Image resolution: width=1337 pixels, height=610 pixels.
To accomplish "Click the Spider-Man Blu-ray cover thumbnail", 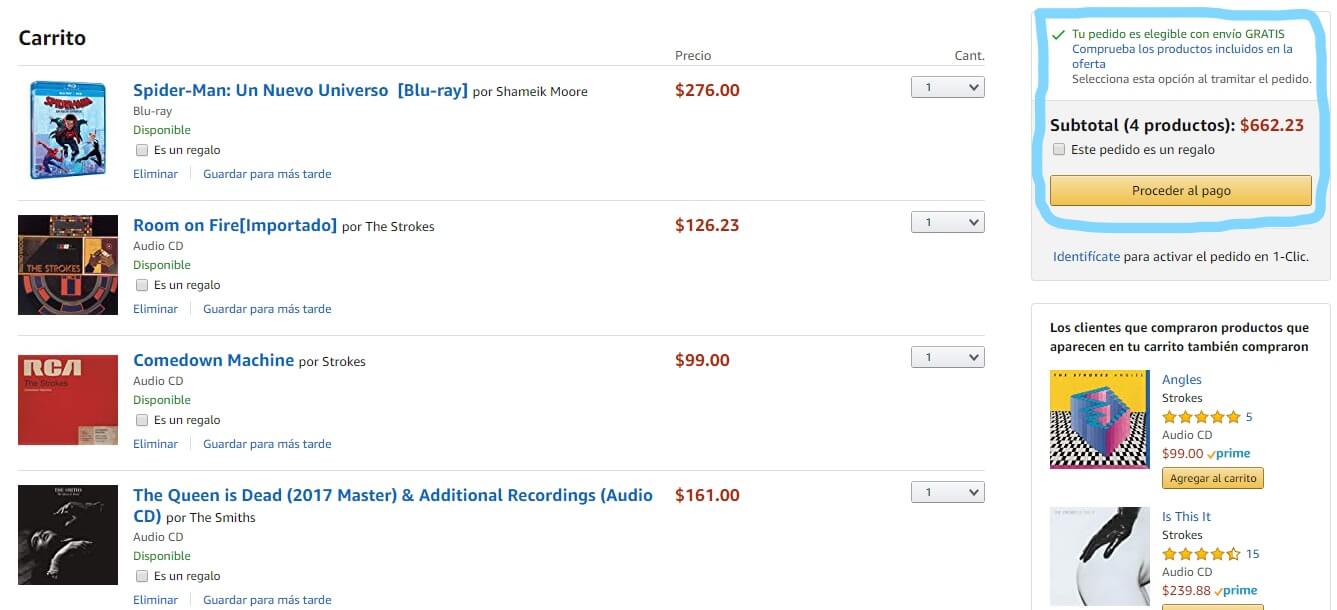I will (68, 130).
